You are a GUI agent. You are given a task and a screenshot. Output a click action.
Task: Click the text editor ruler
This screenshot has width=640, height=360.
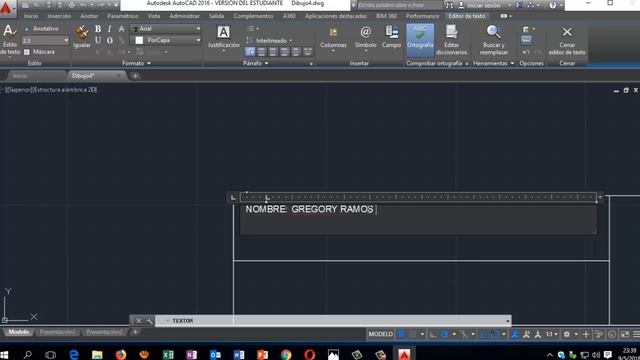pyautogui.click(x=418, y=197)
